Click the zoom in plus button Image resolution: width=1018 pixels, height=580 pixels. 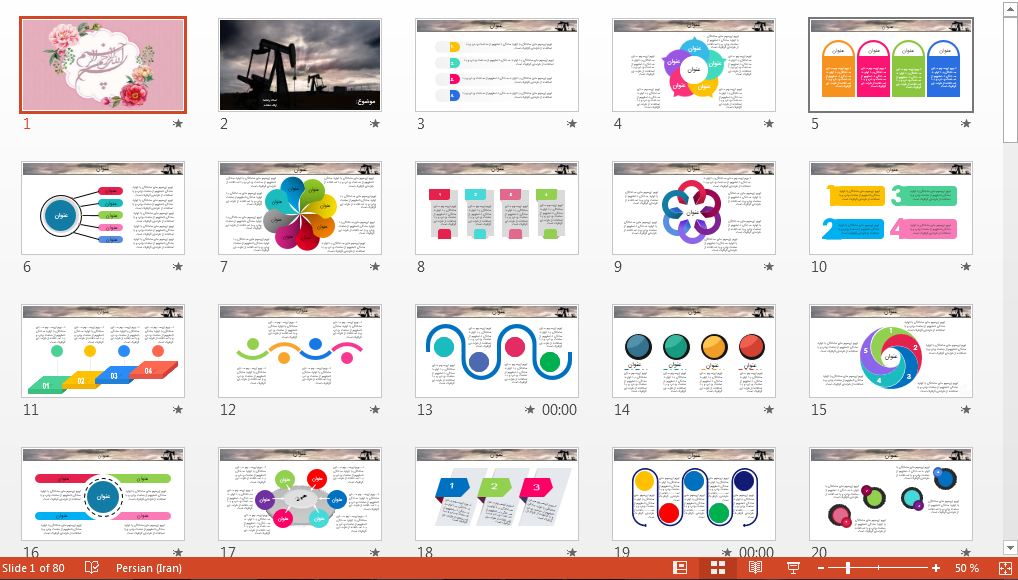coord(936,568)
